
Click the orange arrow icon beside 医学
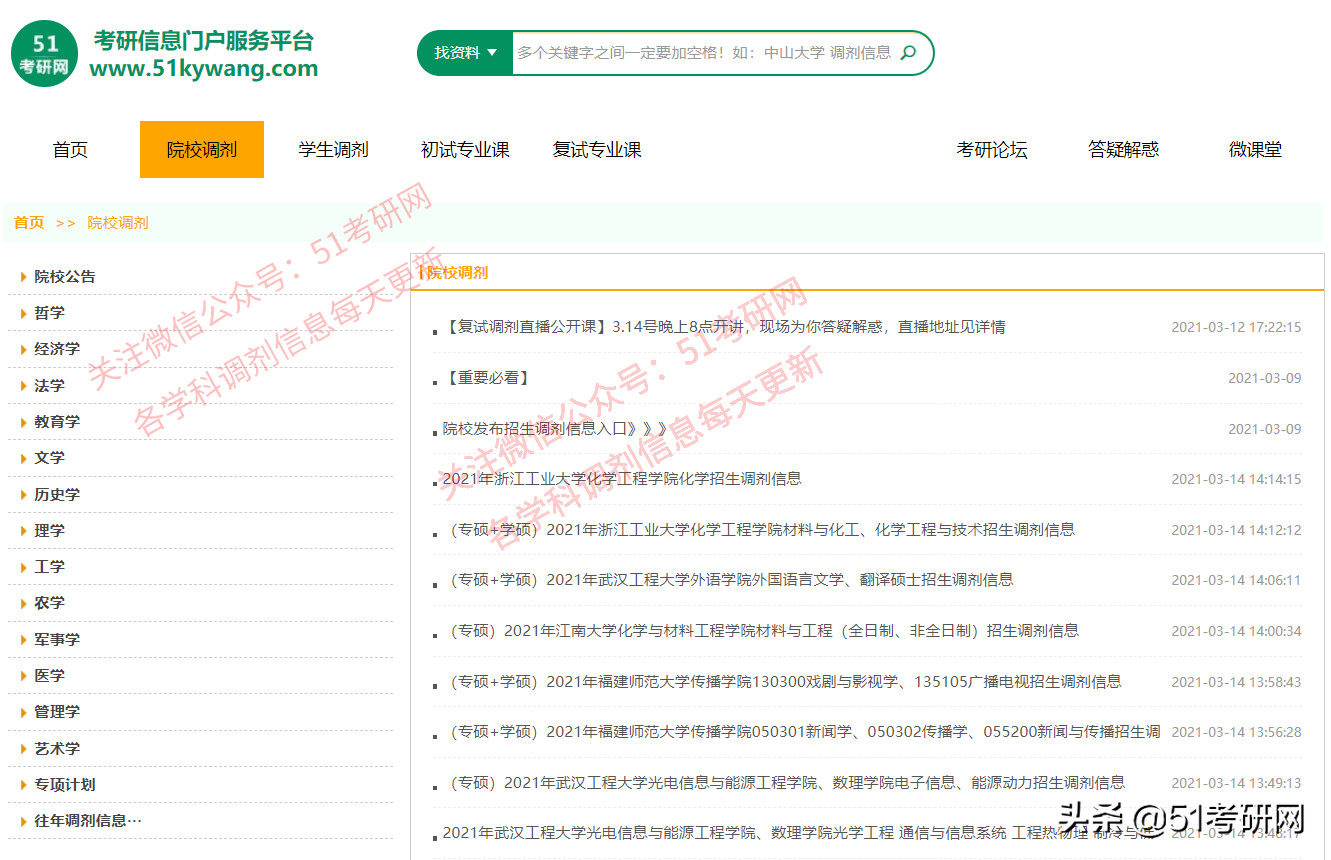tap(25, 675)
